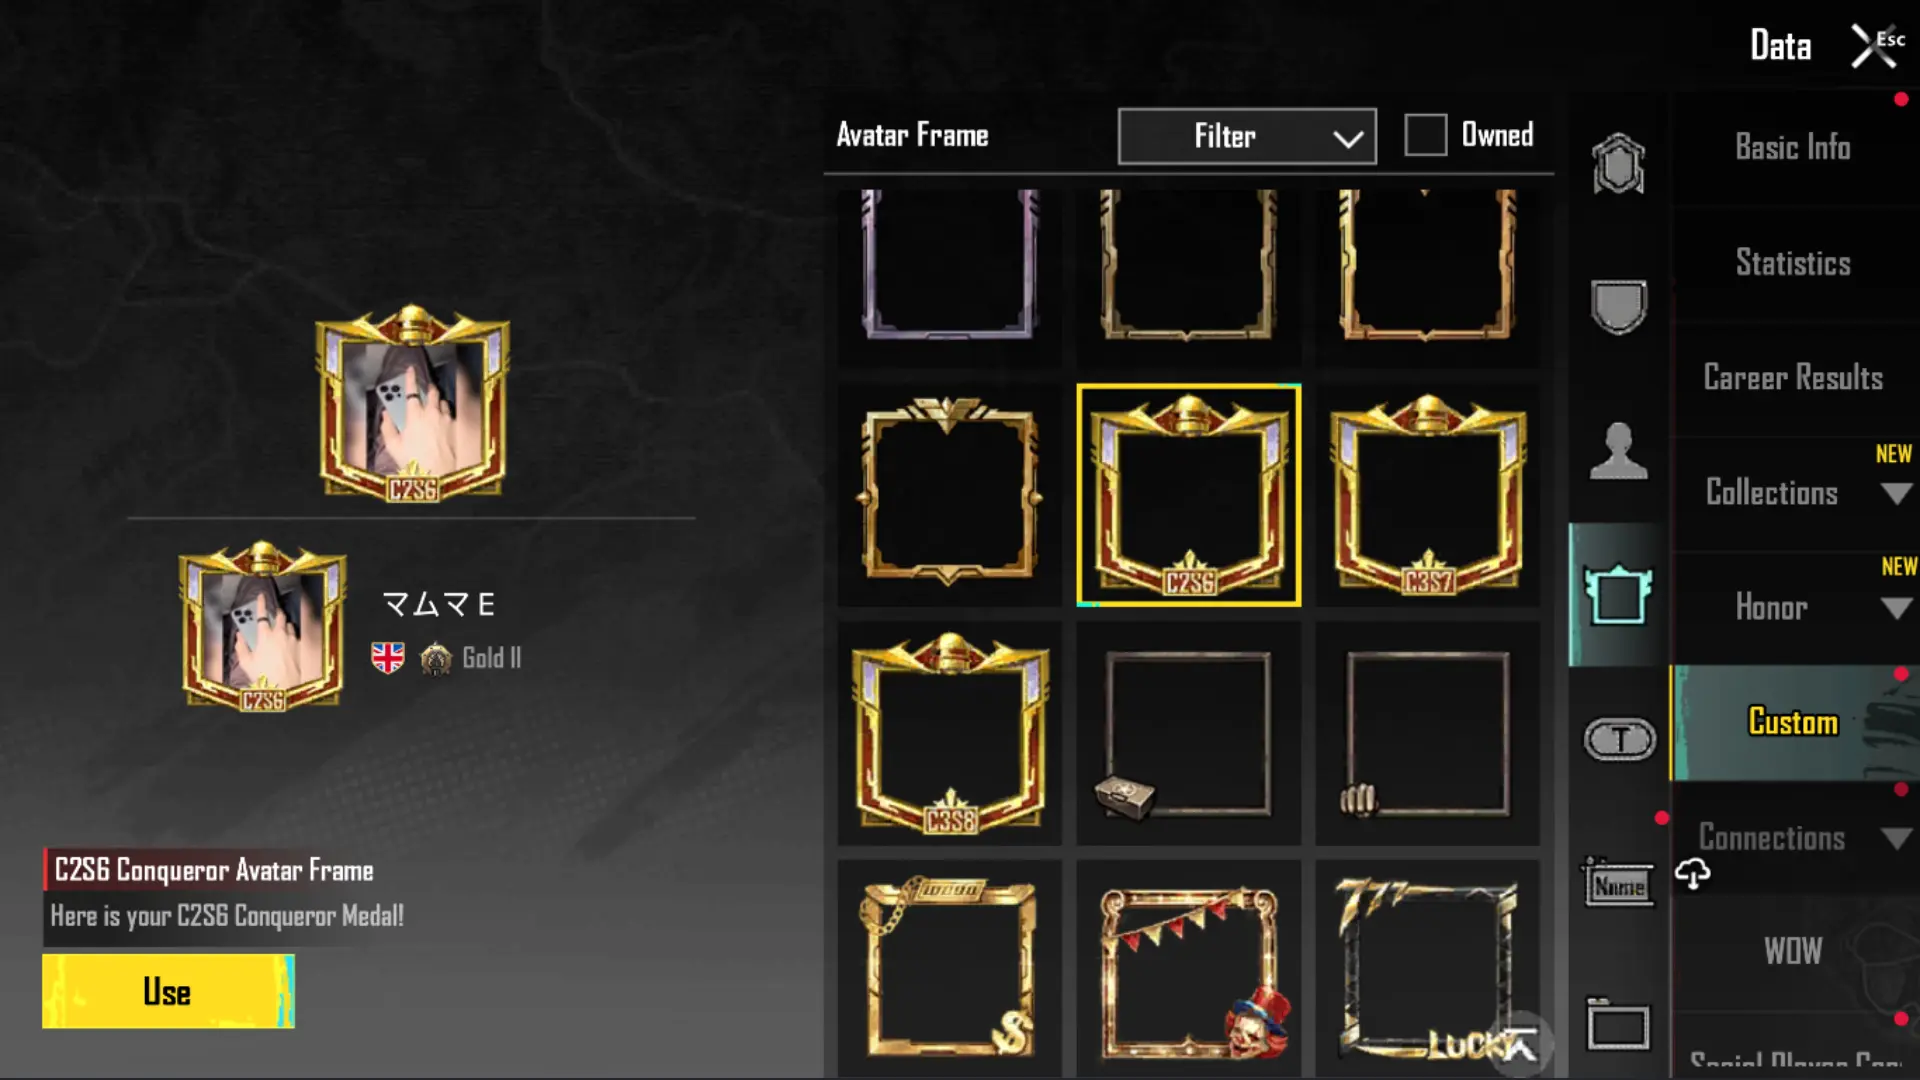Open the folder-shaped icon at the sidebar bottom
Screen dimensions: 1920x1080
tap(1618, 1025)
